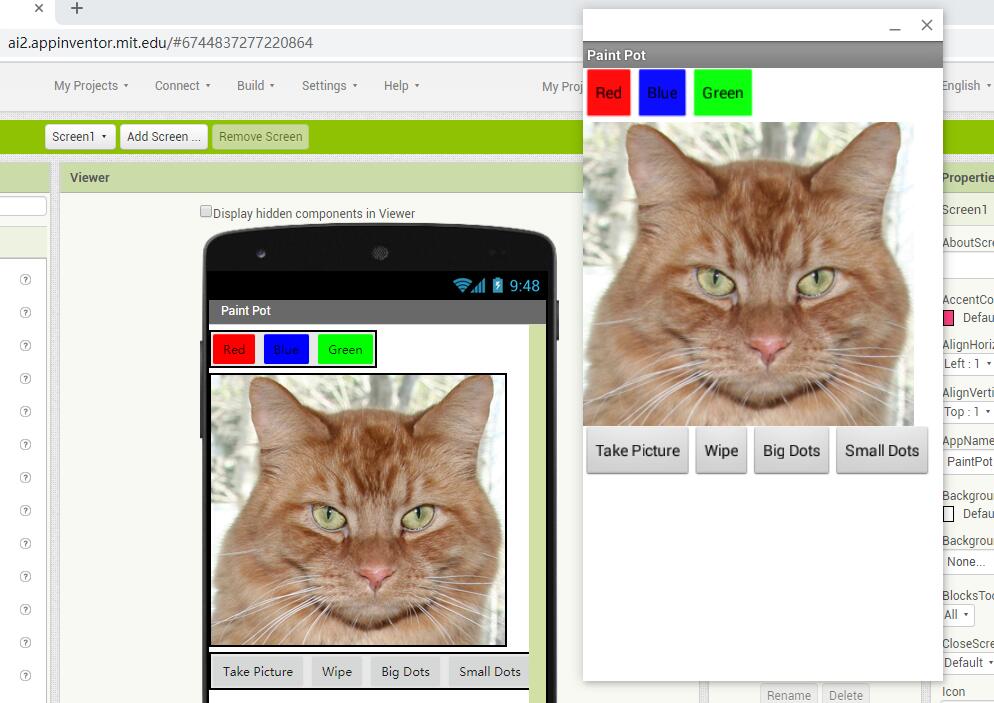Open a new browser tab
Viewport: 994px width, 703px height.
(x=77, y=8)
